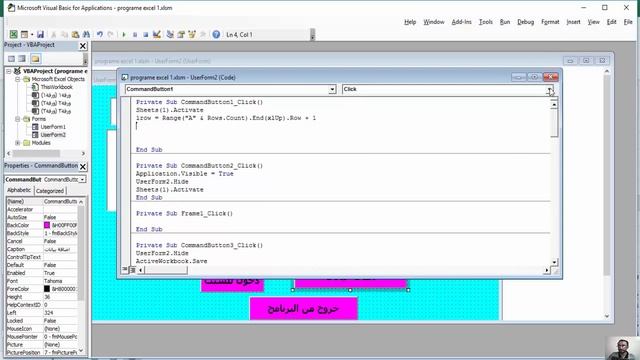
Task: Select UserForm1 in the project tree
Action: (53, 127)
